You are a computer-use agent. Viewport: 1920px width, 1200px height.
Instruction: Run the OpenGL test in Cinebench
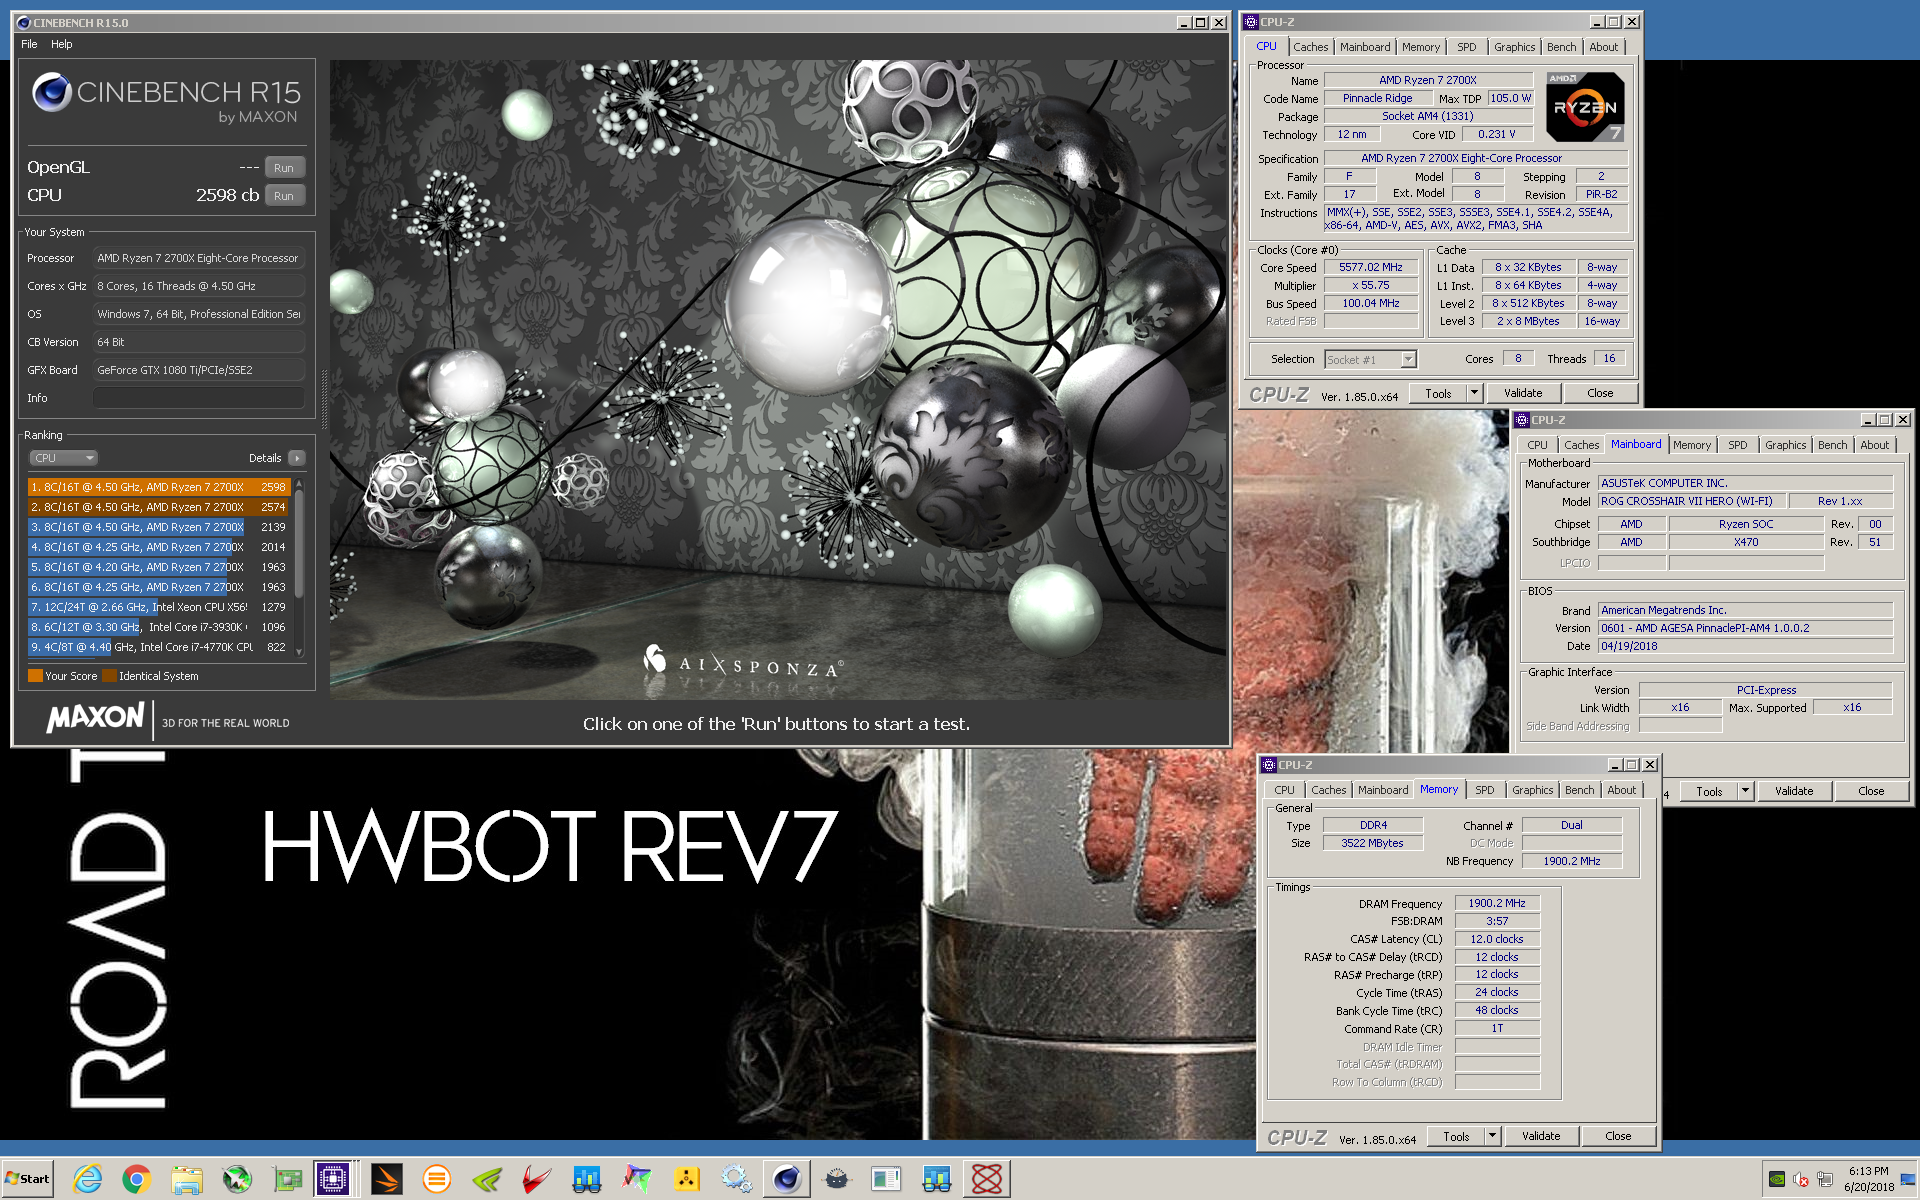pyautogui.click(x=284, y=168)
